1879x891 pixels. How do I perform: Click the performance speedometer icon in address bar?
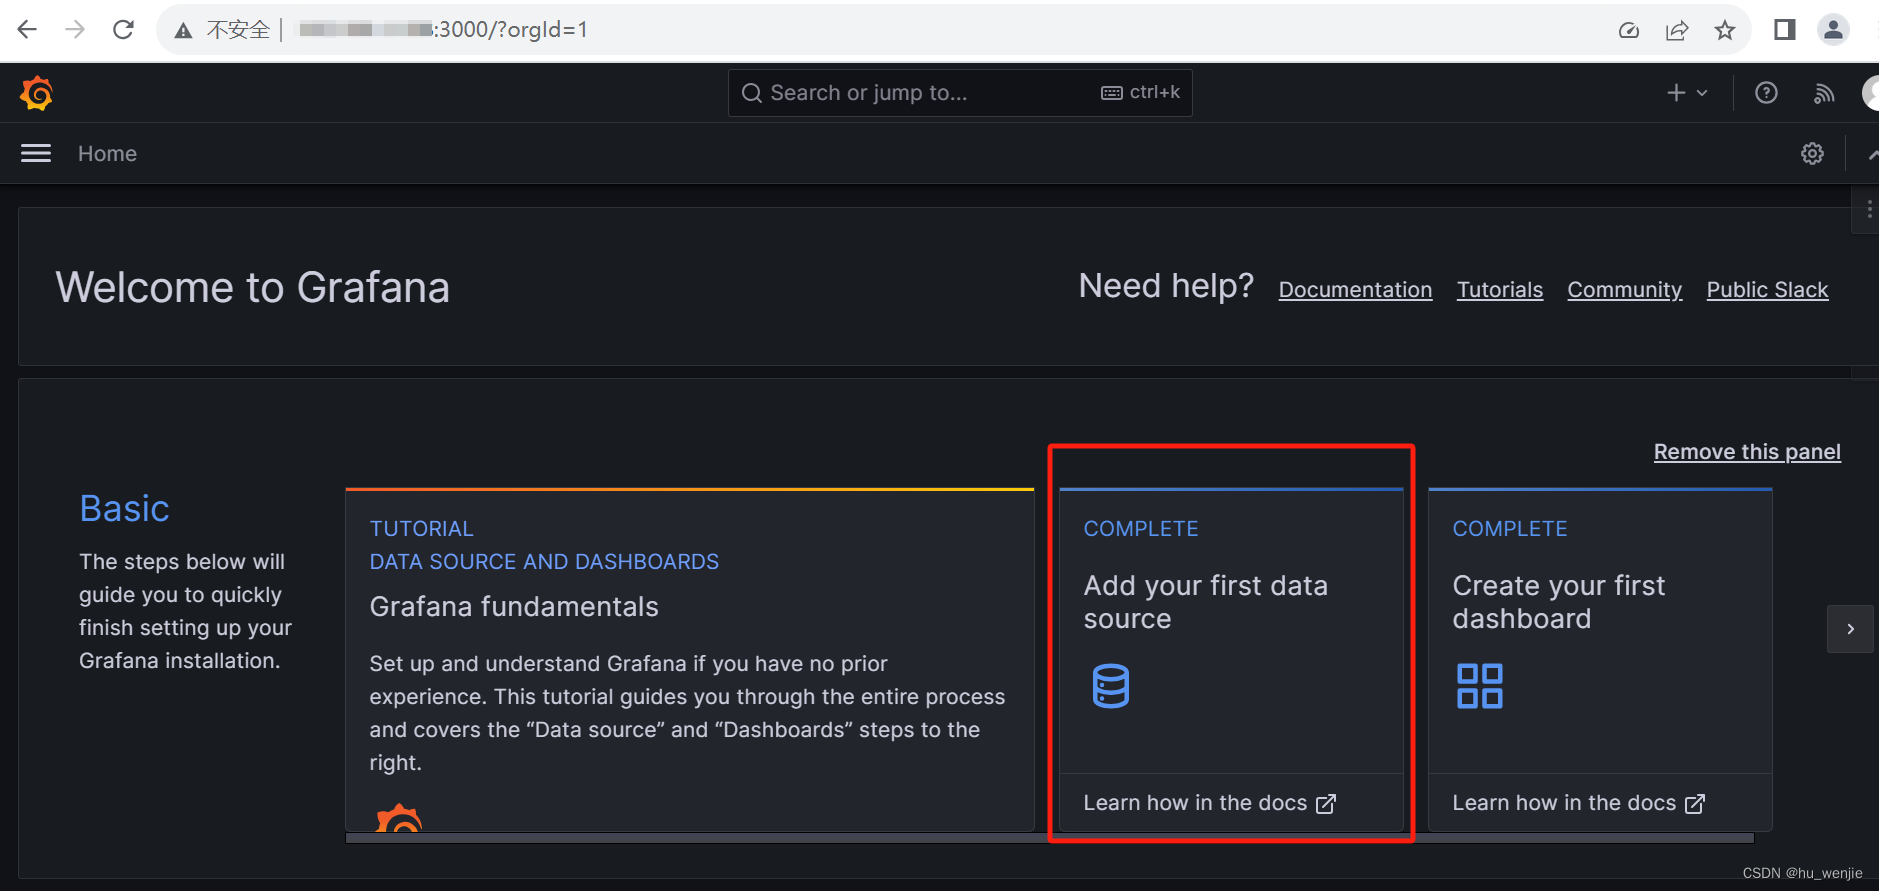1629,30
